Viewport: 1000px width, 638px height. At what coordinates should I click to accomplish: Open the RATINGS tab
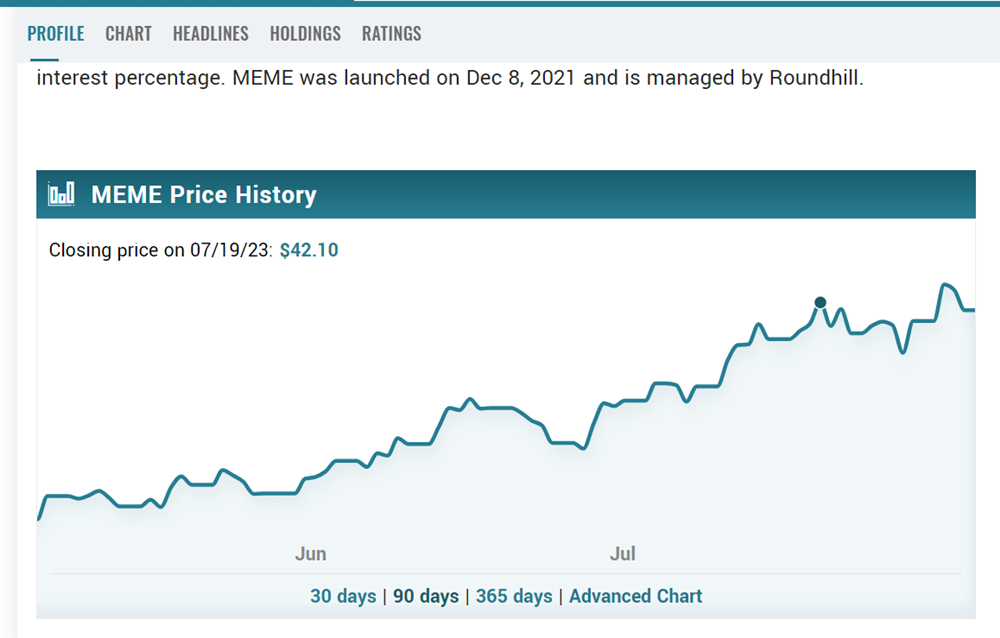[x=391, y=33]
